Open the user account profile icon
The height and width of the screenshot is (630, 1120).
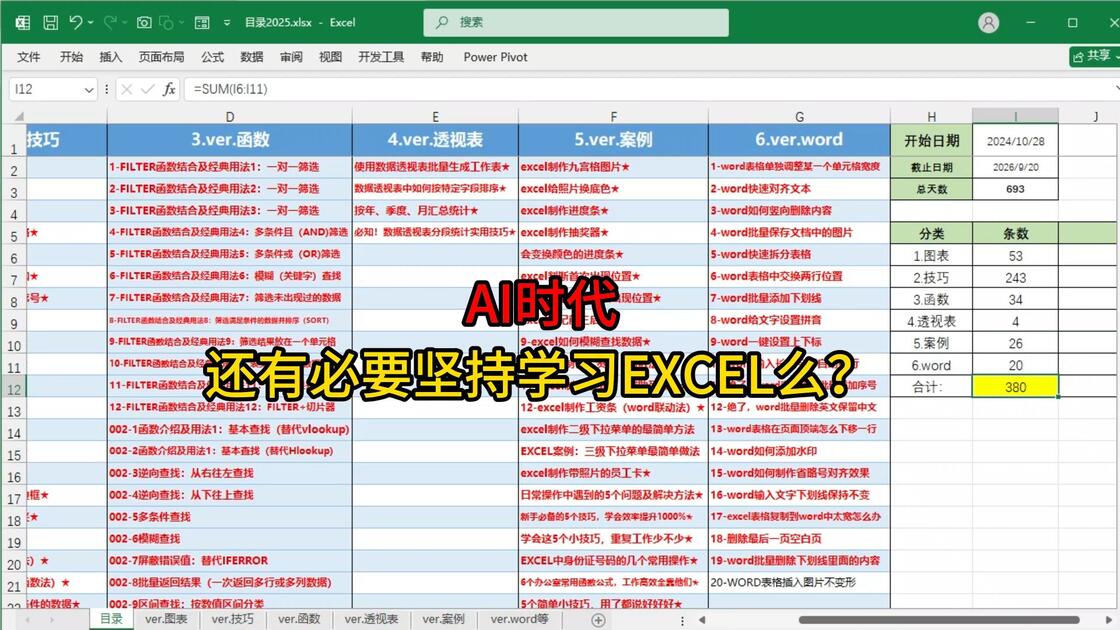[x=989, y=23]
